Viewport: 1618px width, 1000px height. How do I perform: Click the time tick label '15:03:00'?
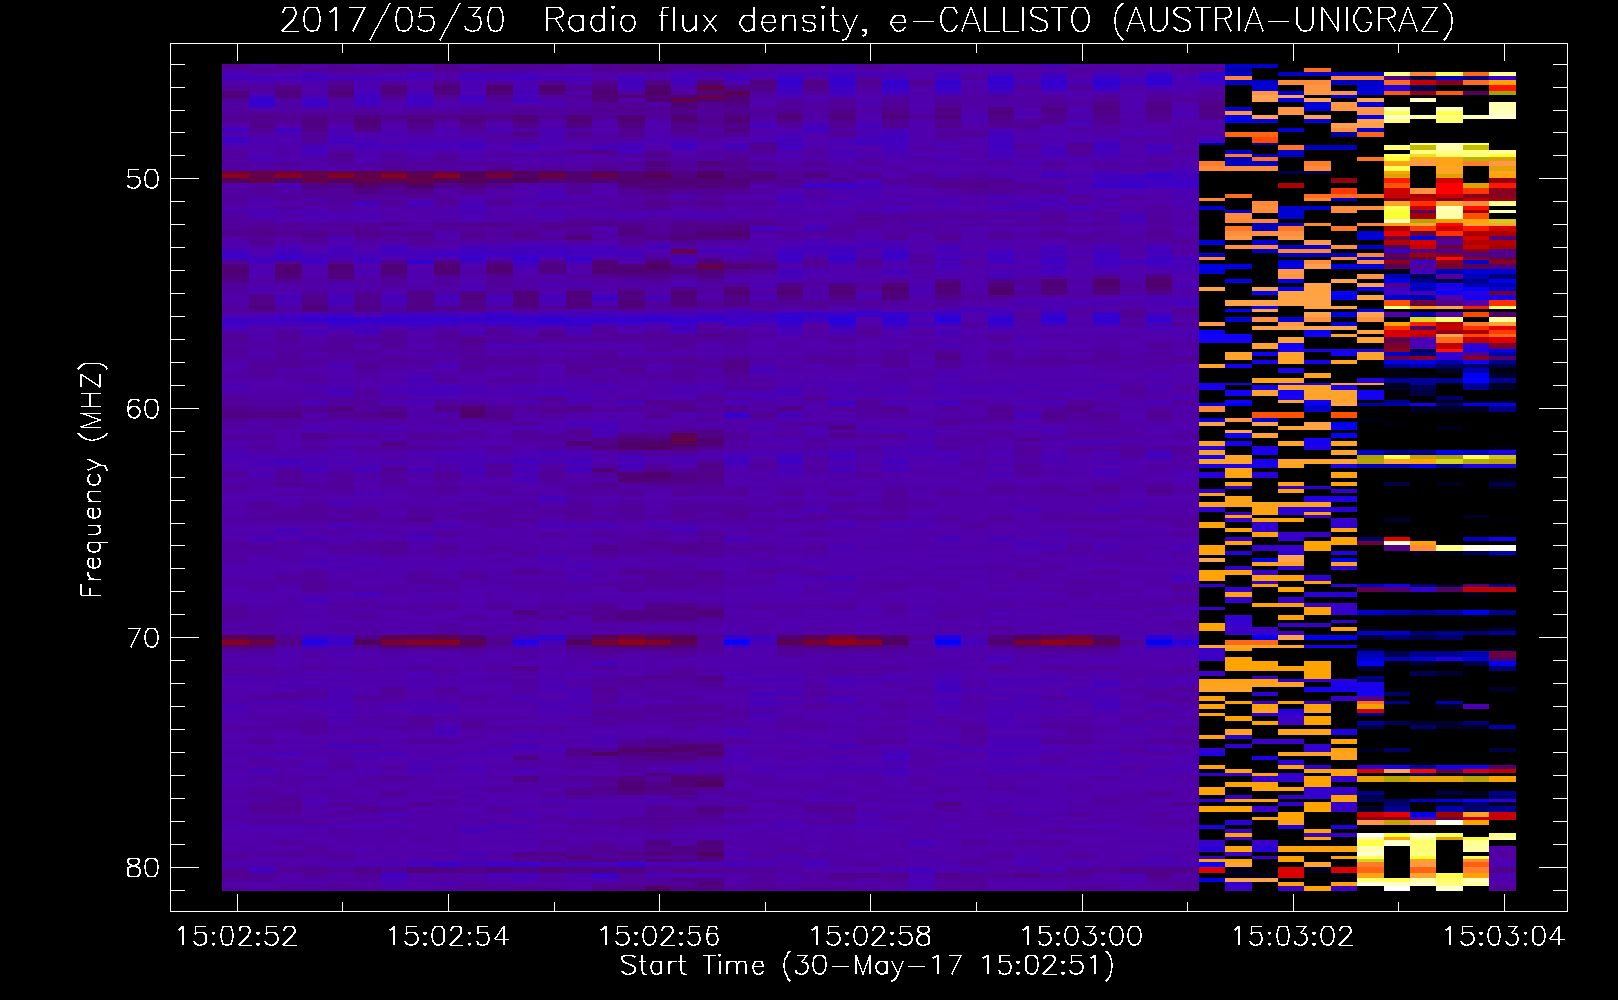(1081, 937)
